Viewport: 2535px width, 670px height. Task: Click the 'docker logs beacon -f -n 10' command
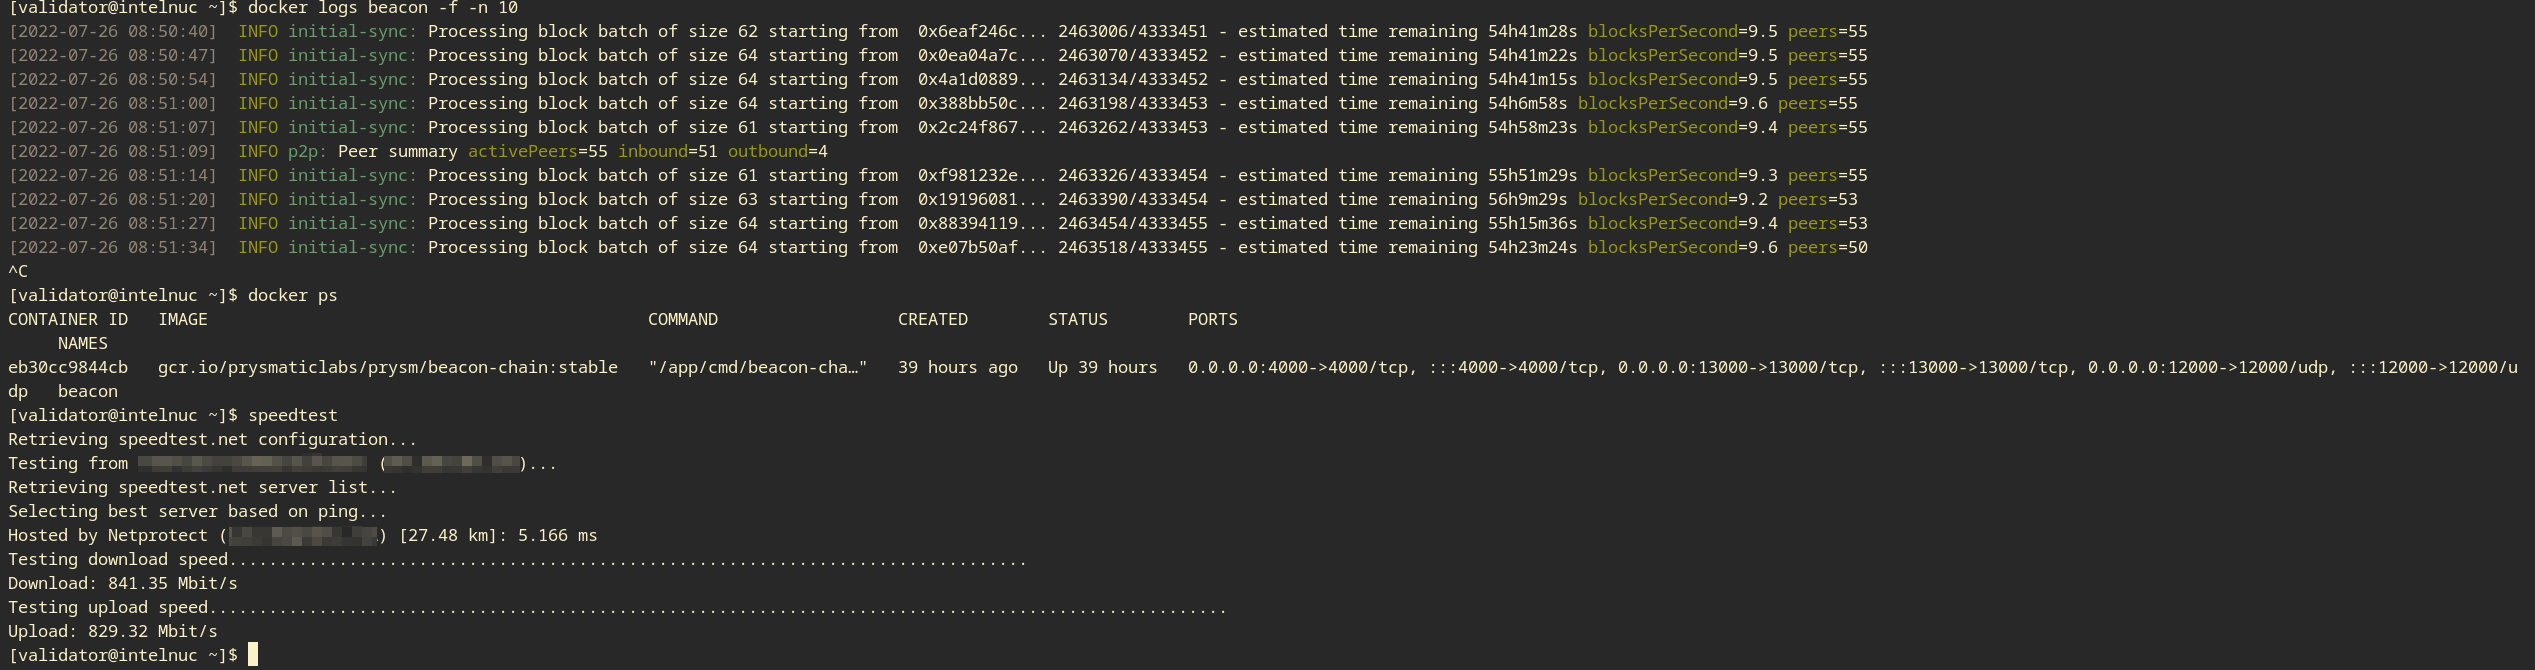(383, 8)
